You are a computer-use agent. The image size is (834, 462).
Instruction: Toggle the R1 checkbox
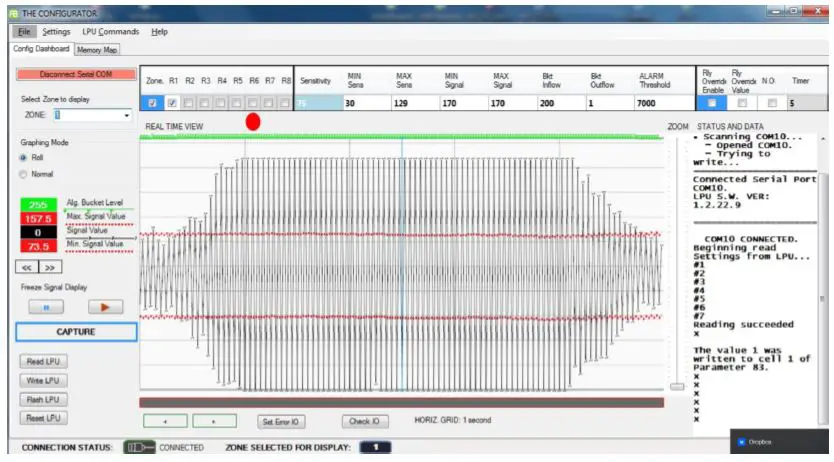(x=172, y=103)
